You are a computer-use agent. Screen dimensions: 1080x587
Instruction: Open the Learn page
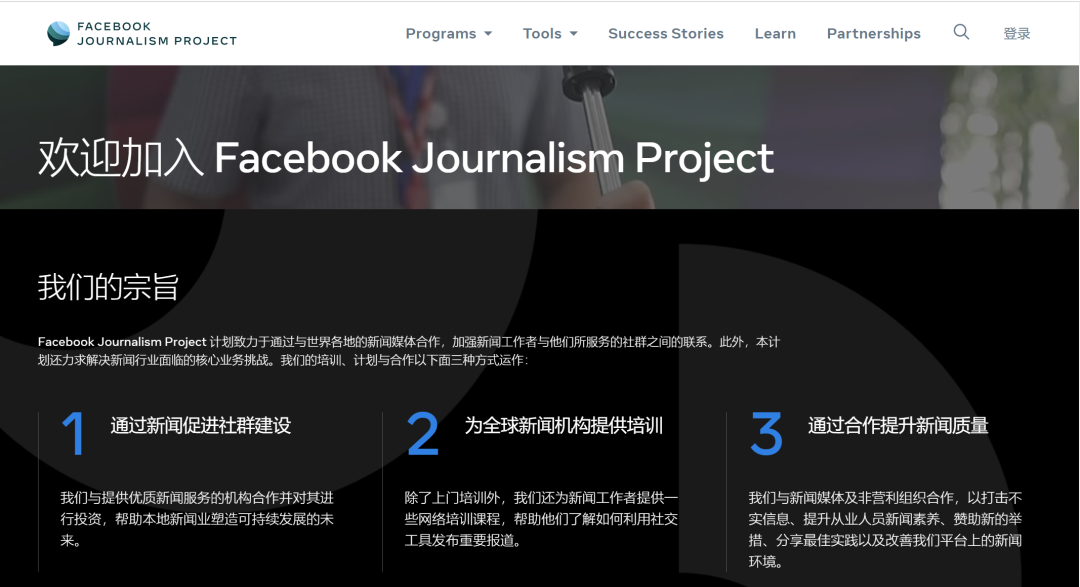tap(775, 34)
